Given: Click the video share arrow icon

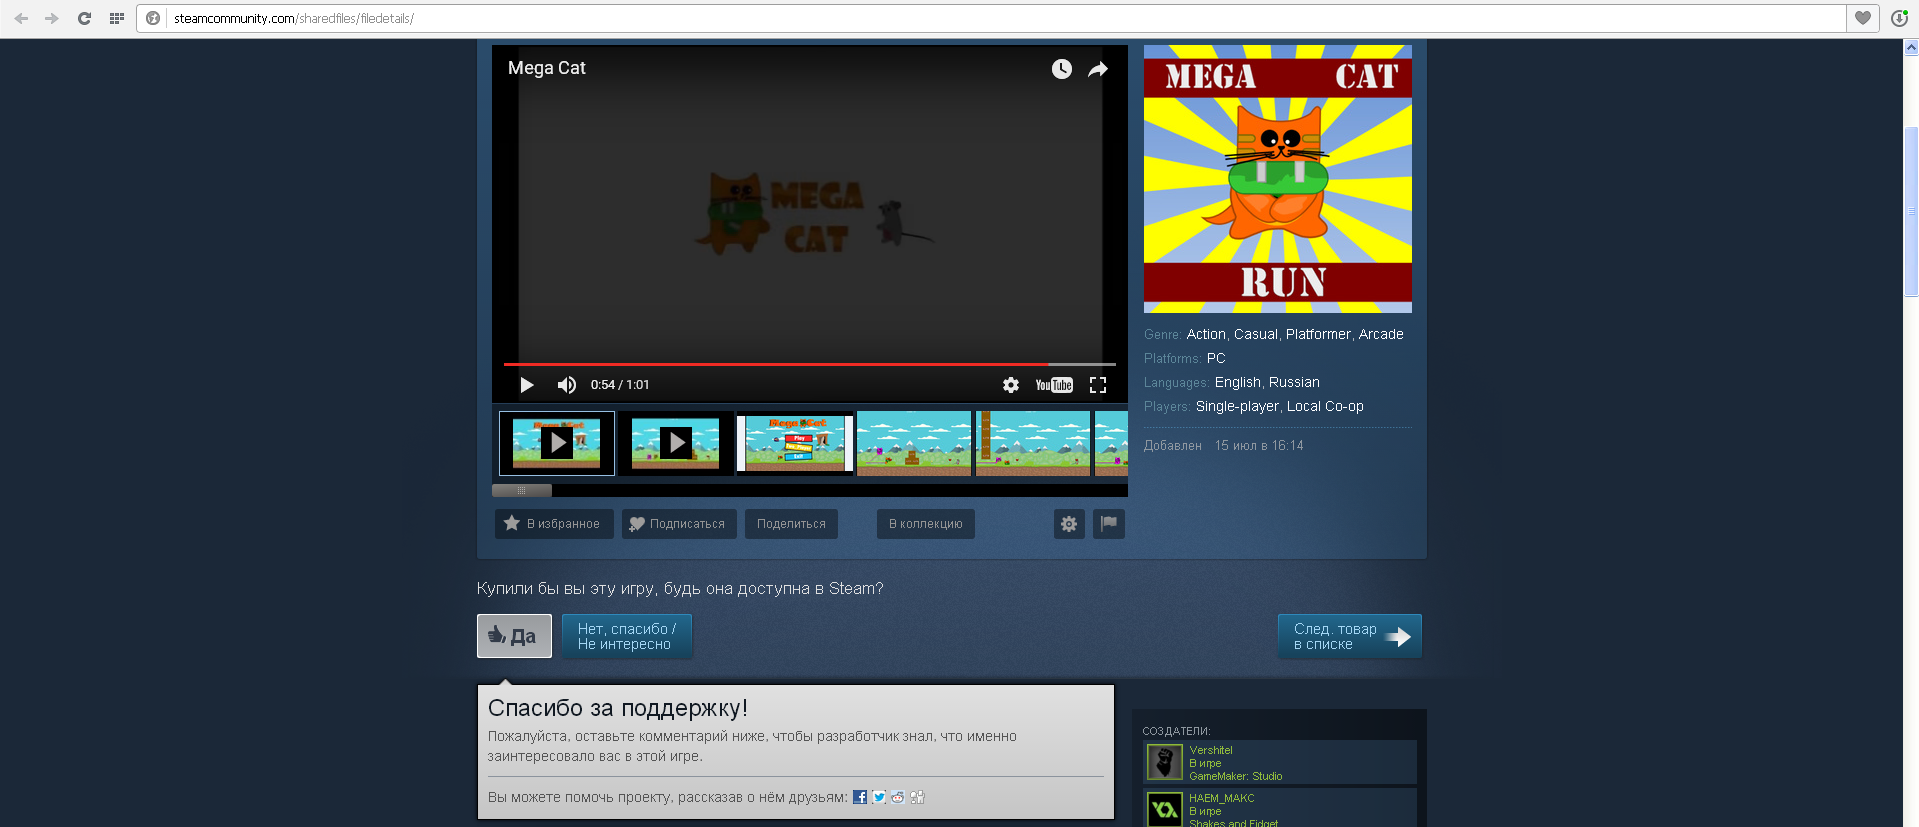Looking at the screenshot, I should point(1098,69).
